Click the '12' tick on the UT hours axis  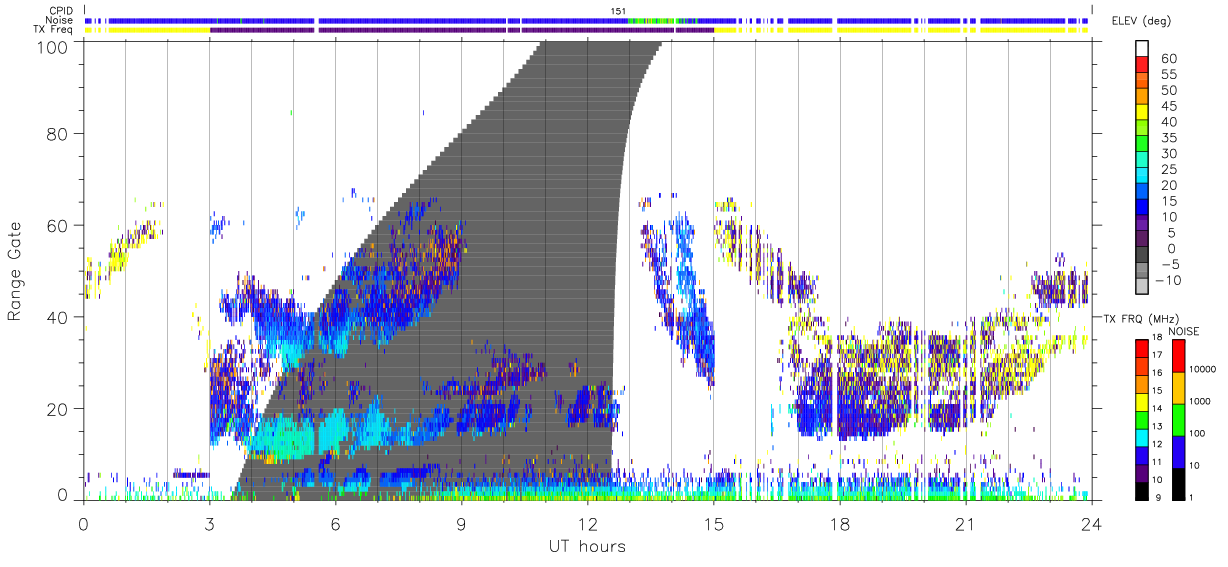pyautogui.click(x=587, y=524)
